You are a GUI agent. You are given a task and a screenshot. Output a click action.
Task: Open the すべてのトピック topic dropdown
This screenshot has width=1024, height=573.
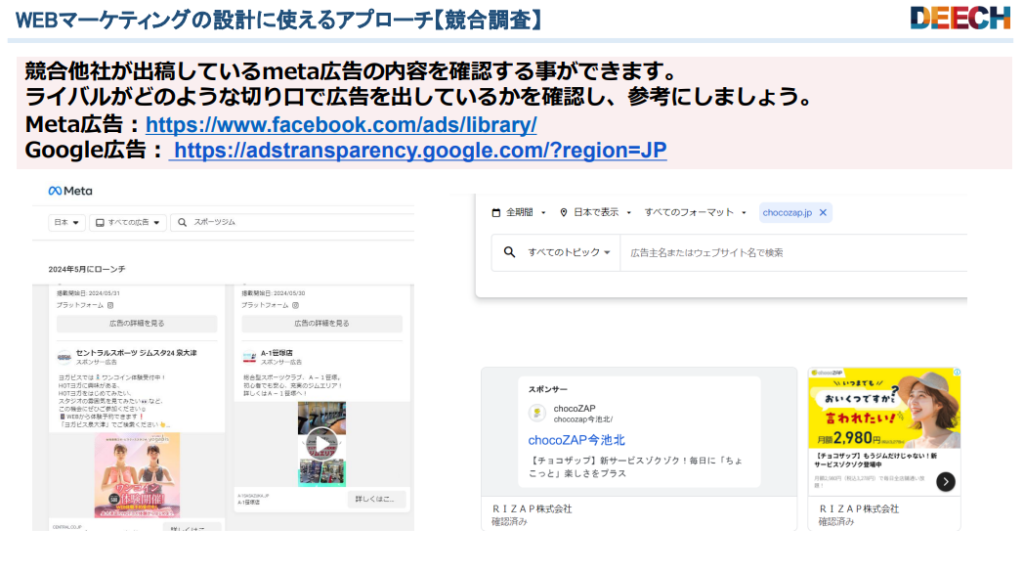(569, 252)
